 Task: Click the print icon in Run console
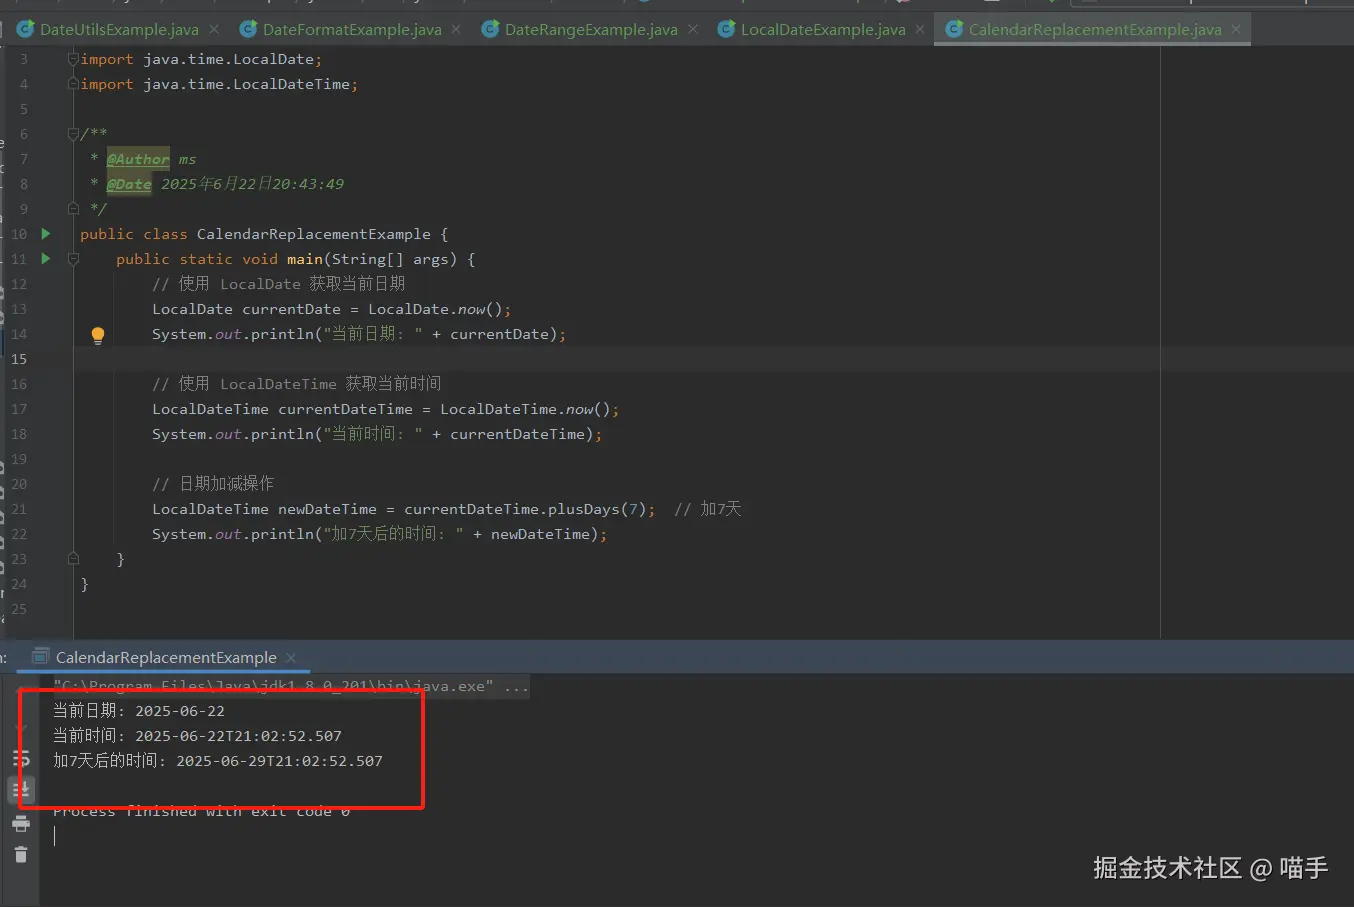(x=21, y=824)
